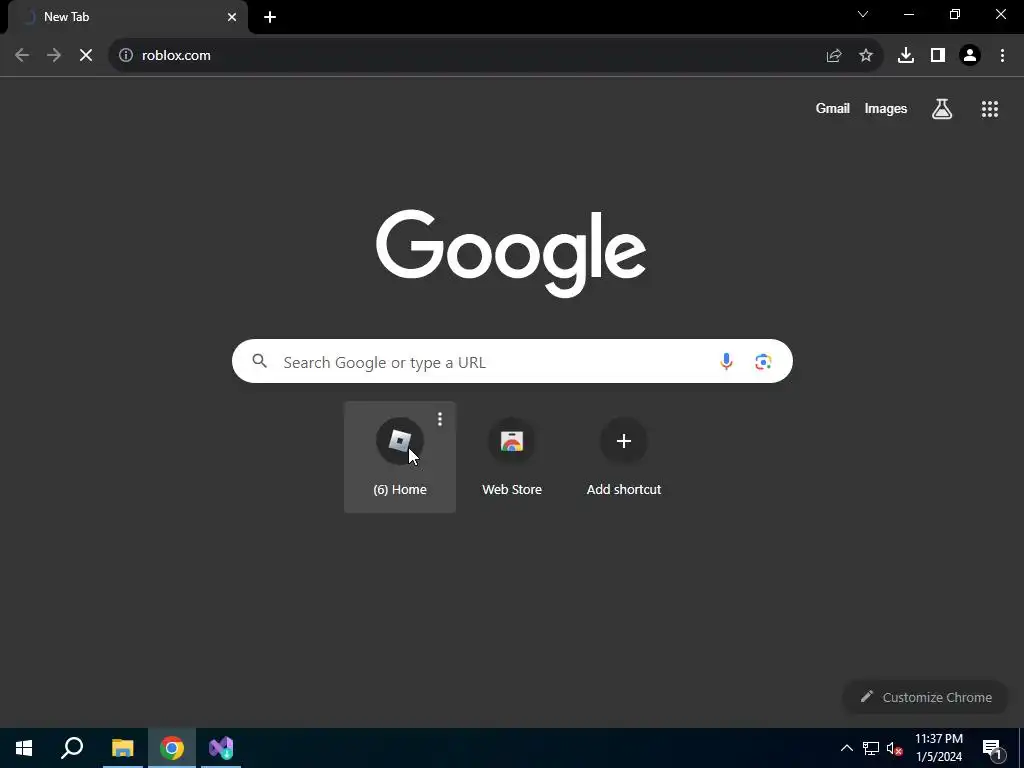
Task: Select the New Tab tab
Action: coord(128,17)
